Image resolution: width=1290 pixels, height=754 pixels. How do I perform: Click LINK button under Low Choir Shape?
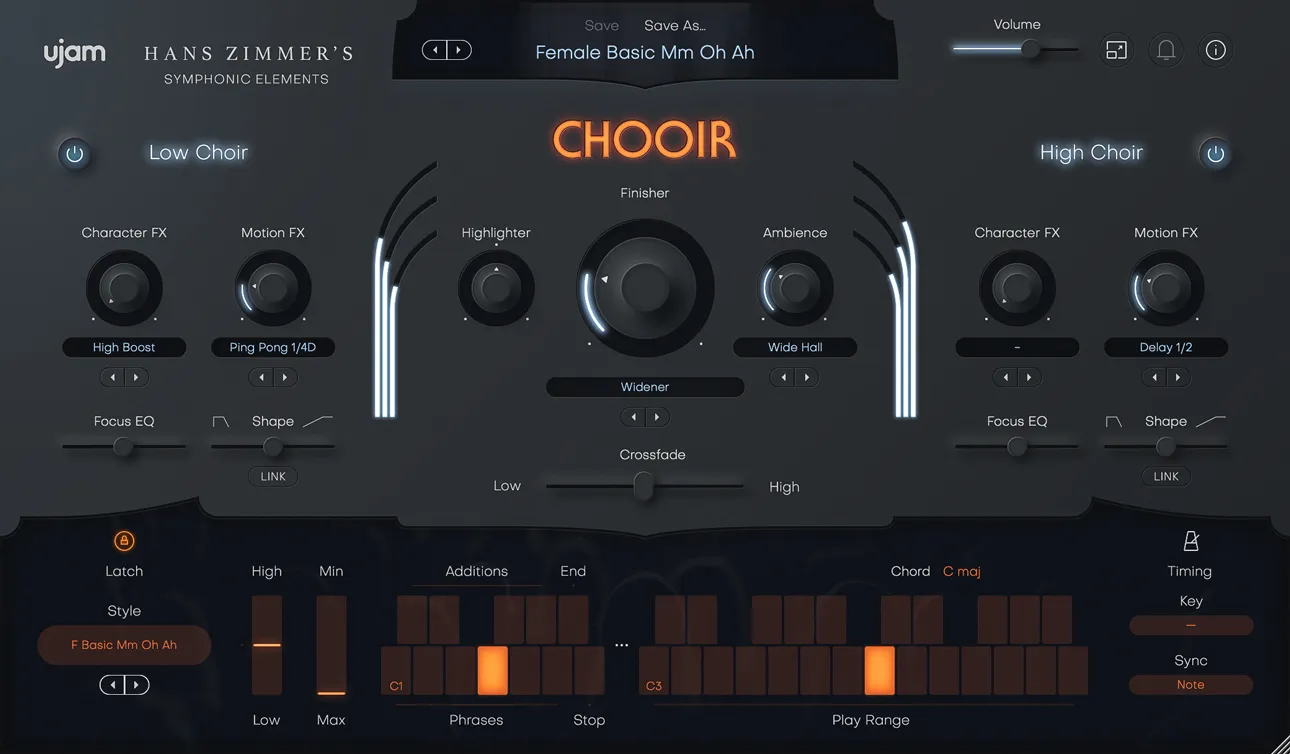tap(273, 476)
